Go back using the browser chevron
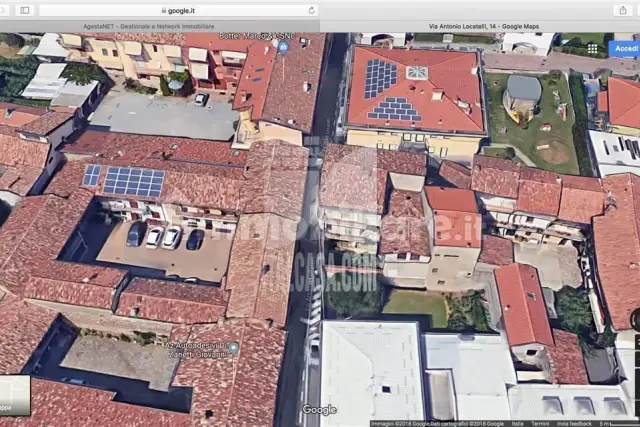This screenshot has width=640, height=427. coord(3,10)
